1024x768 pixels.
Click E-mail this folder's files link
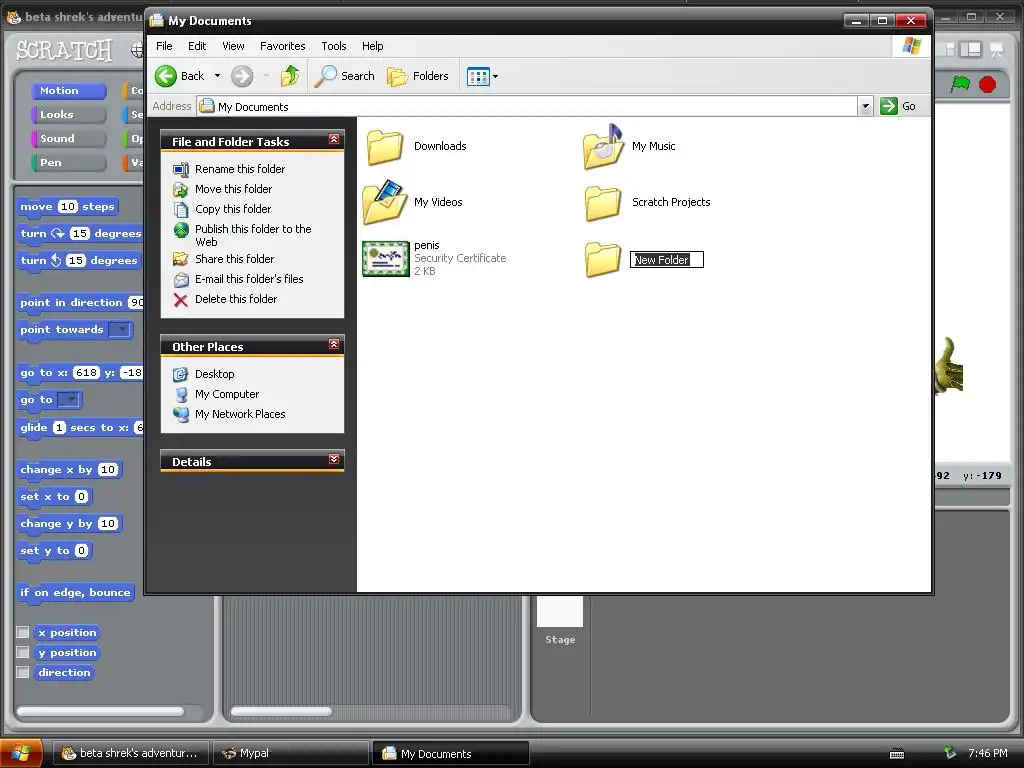(x=249, y=279)
